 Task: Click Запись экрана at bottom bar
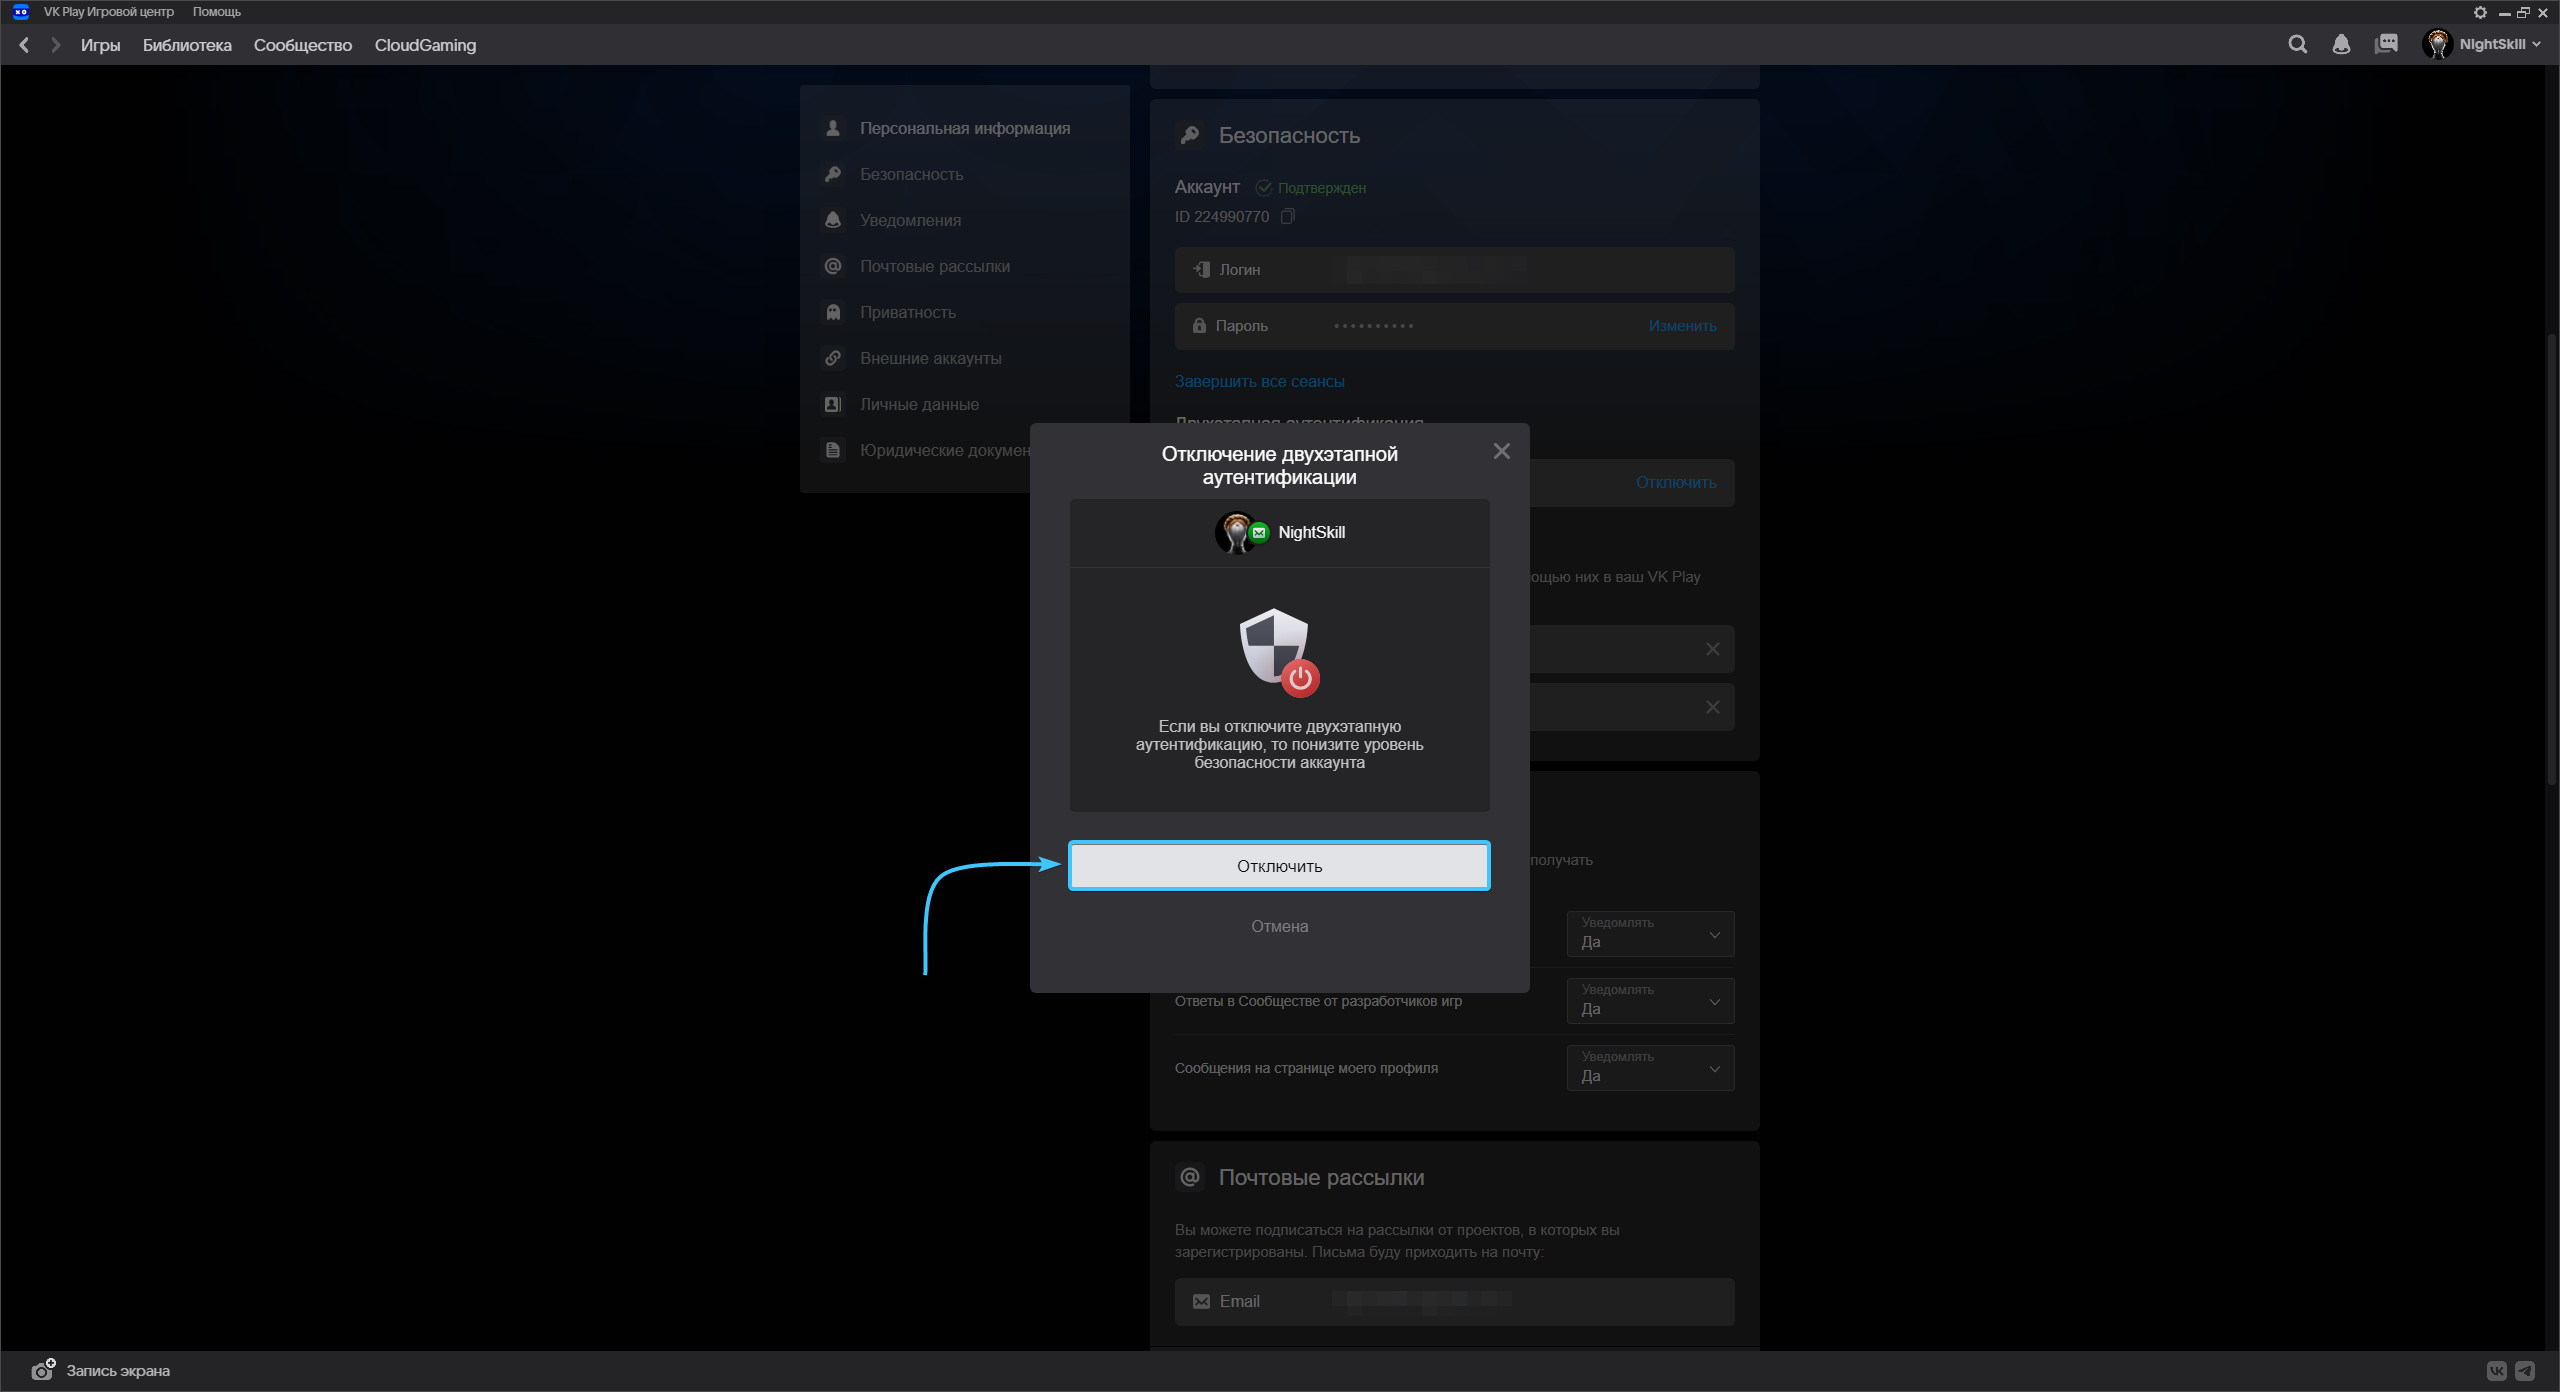pyautogui.click(x=118, y=1371)
